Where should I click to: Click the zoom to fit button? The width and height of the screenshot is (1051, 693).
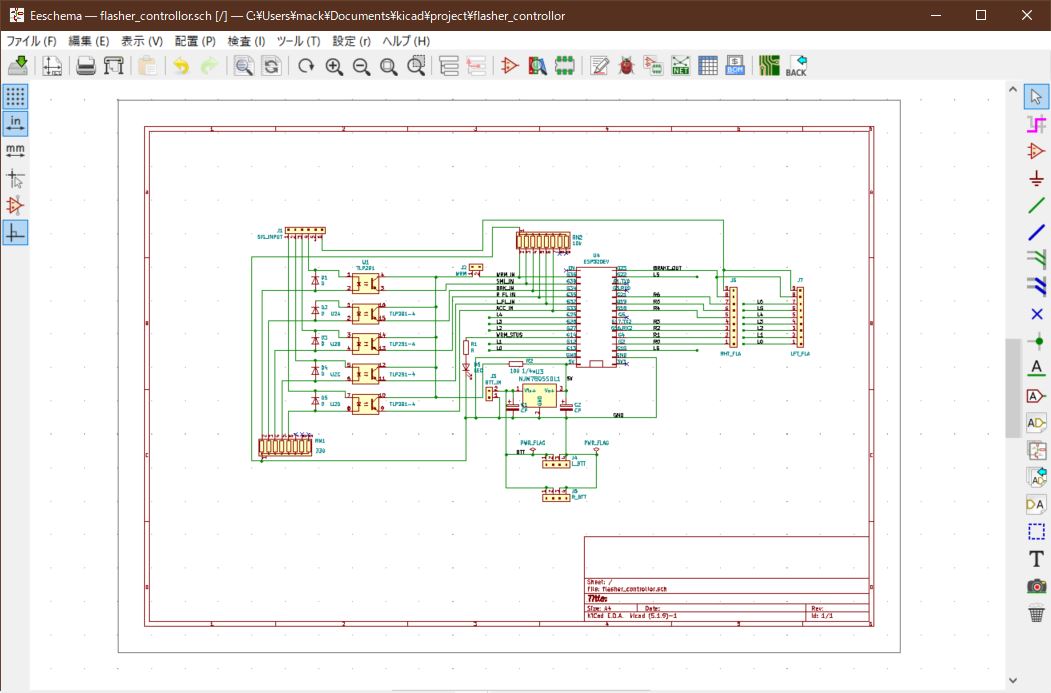(389, 65)
